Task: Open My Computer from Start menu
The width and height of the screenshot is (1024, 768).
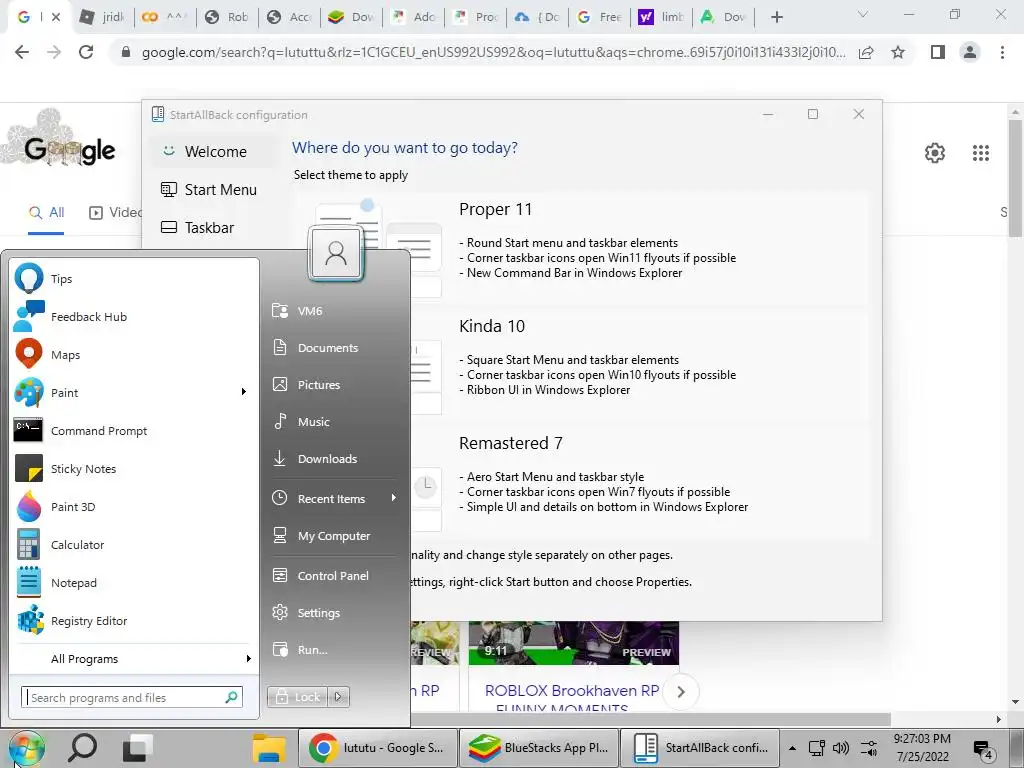Action: [x=335, y=536]
